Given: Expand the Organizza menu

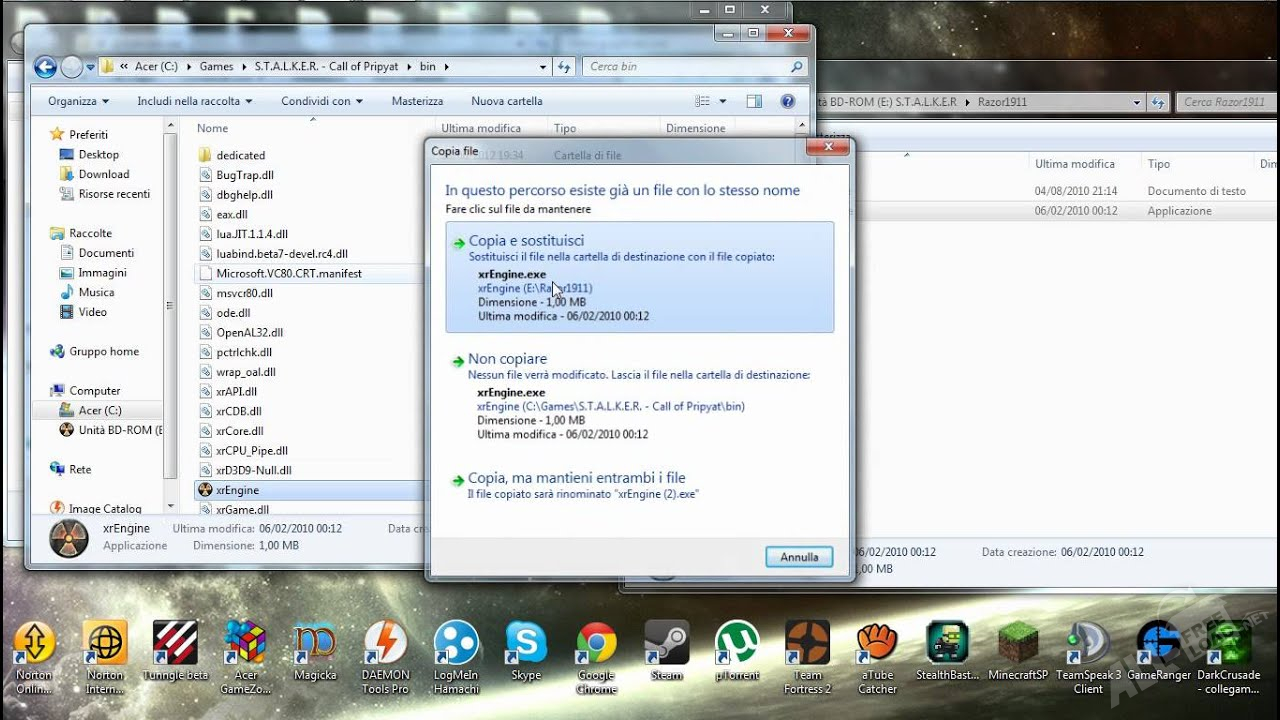Looking at the screenshot, I should coord(78,101).
